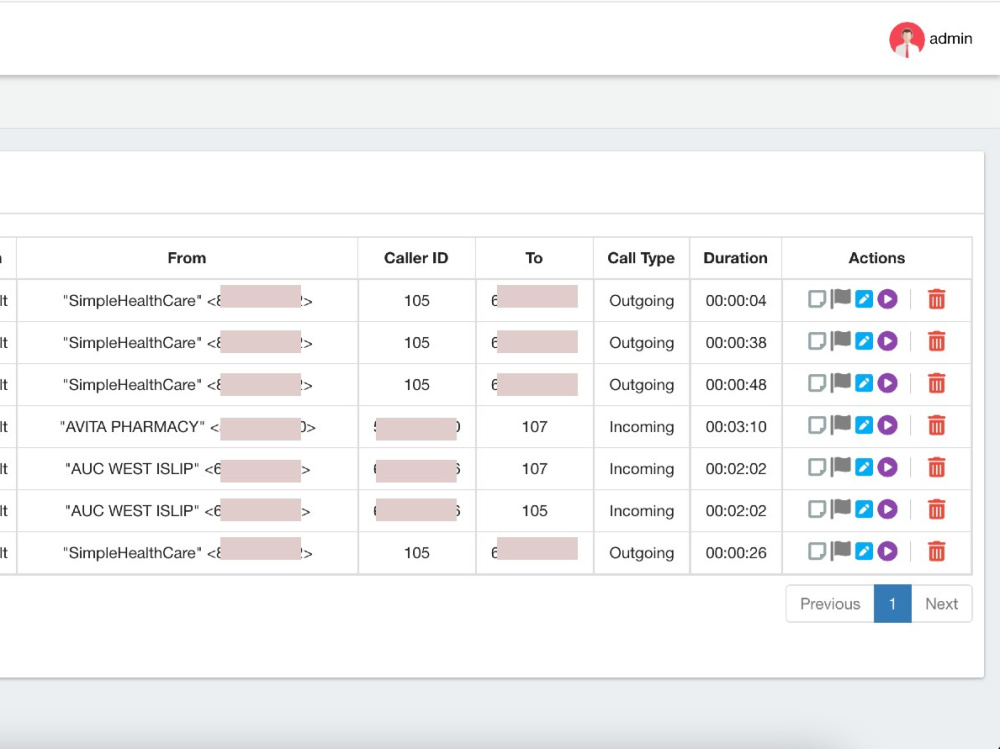Flag the call lasting 00:00:38
The width and height of the screenshot is (1000, 749).
[x=841, y=341]
